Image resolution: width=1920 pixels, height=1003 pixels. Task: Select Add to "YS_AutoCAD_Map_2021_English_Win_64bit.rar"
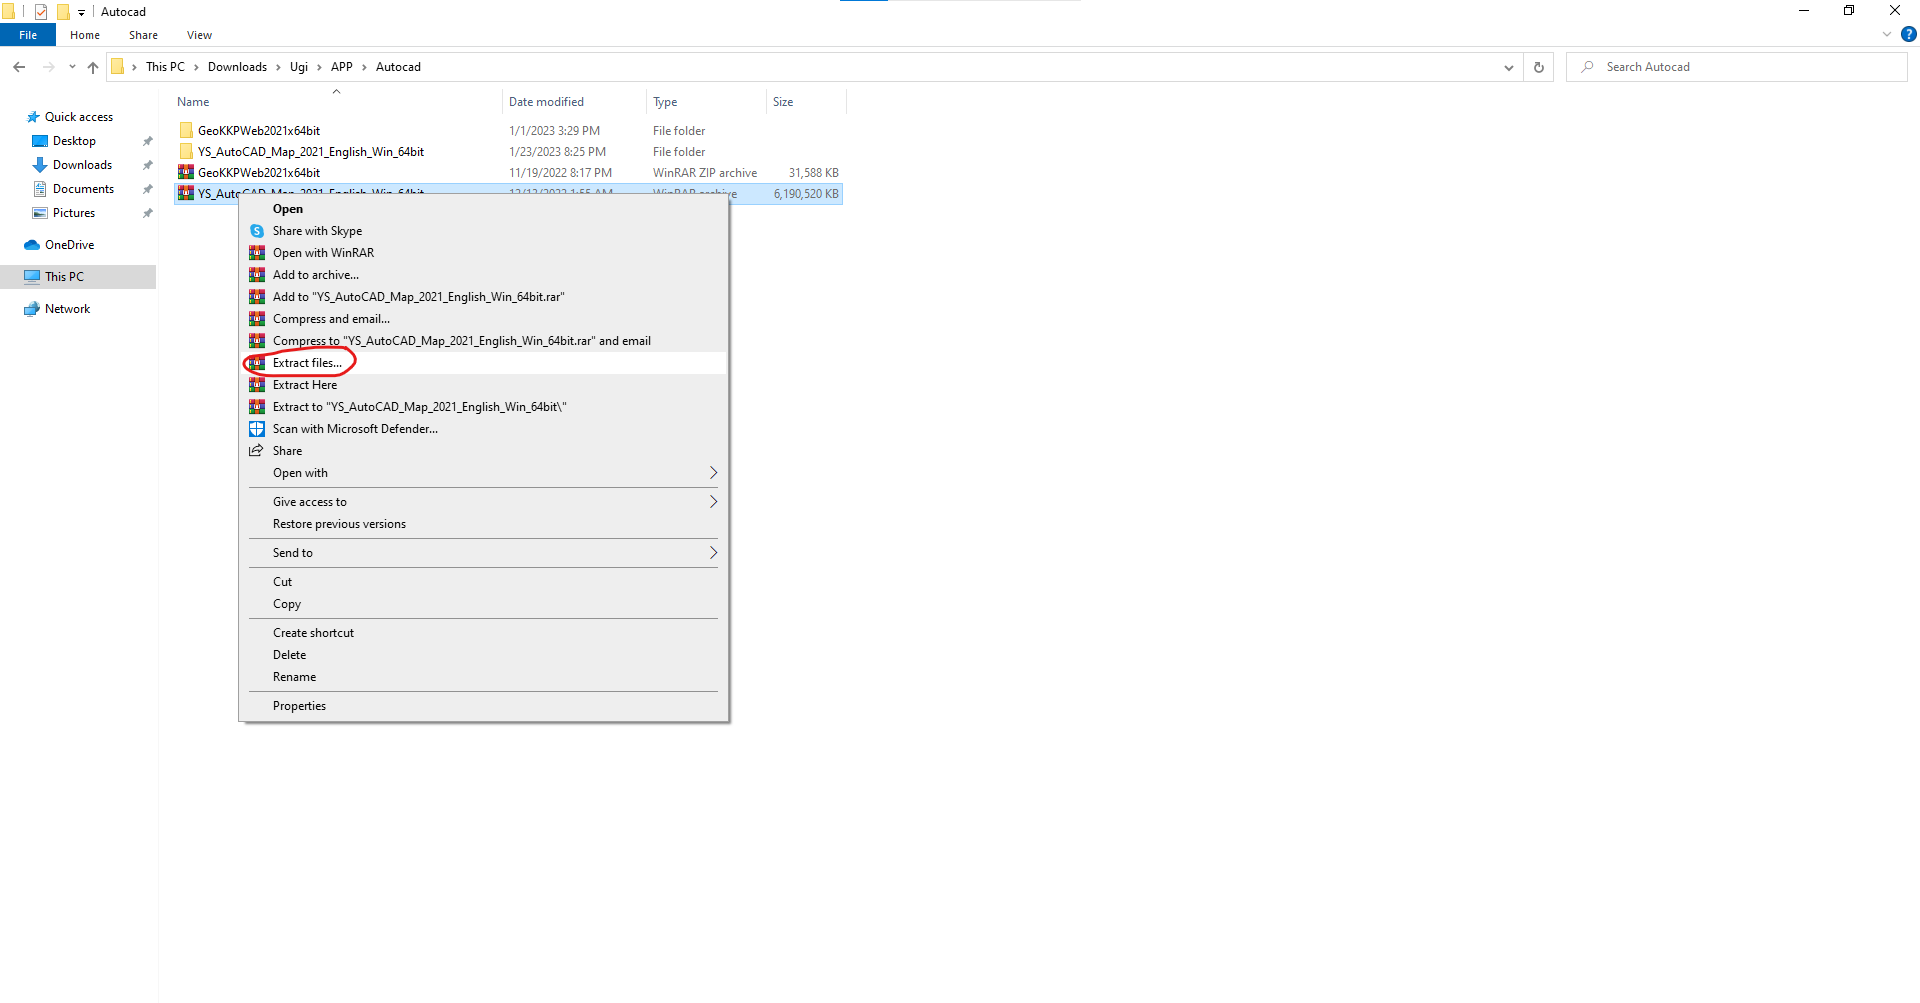(485, 297)
